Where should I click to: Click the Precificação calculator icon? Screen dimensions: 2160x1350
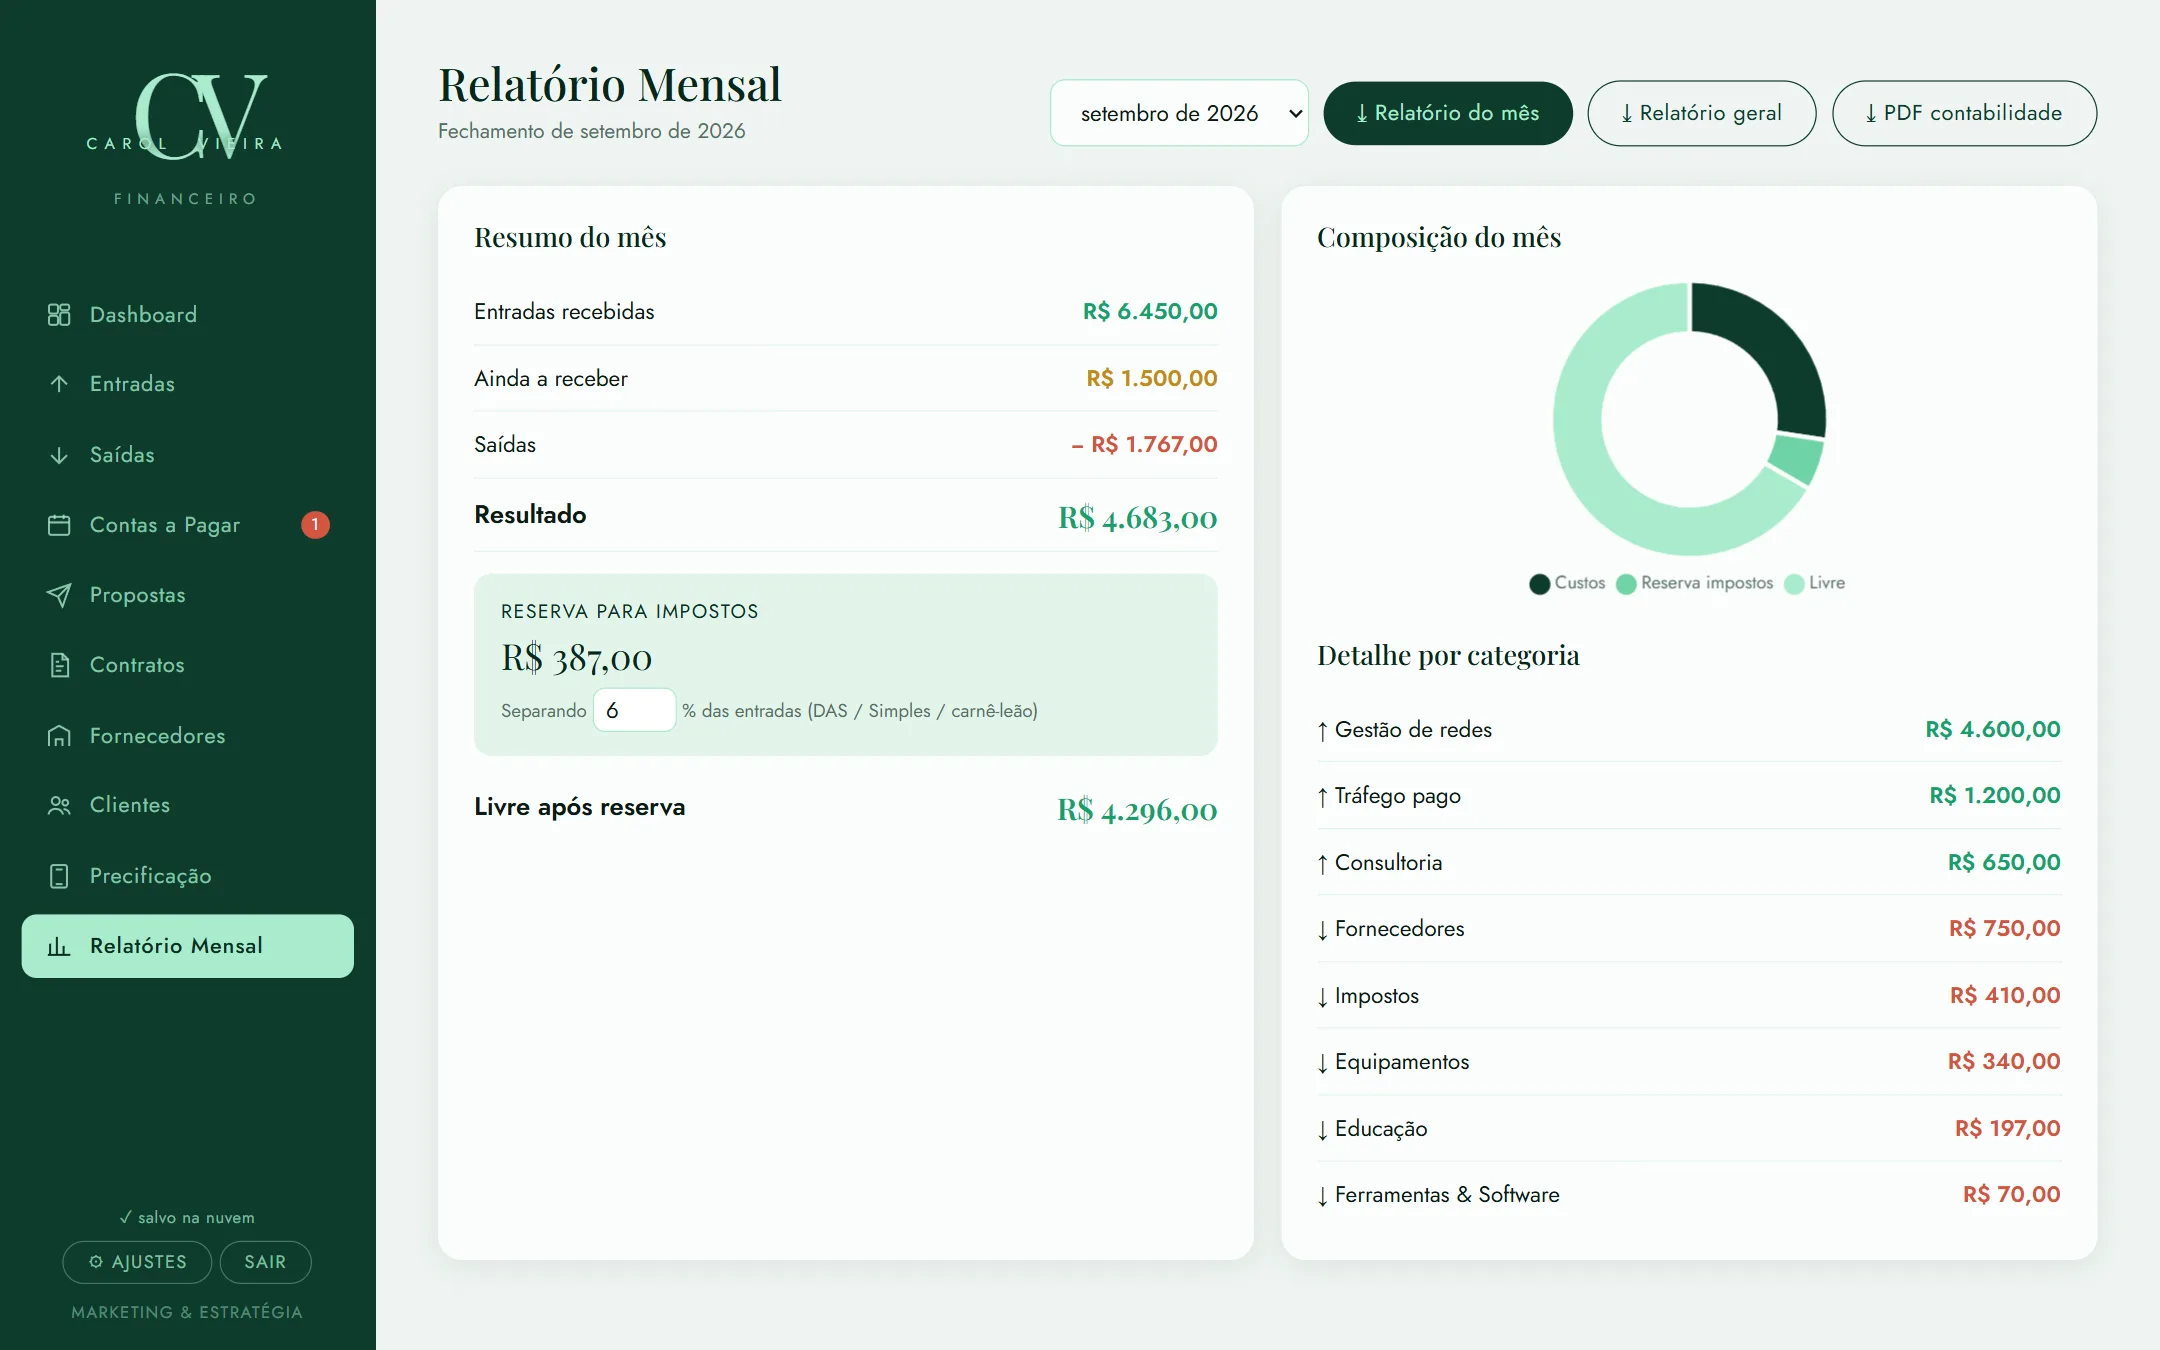[x=59, y=876]
